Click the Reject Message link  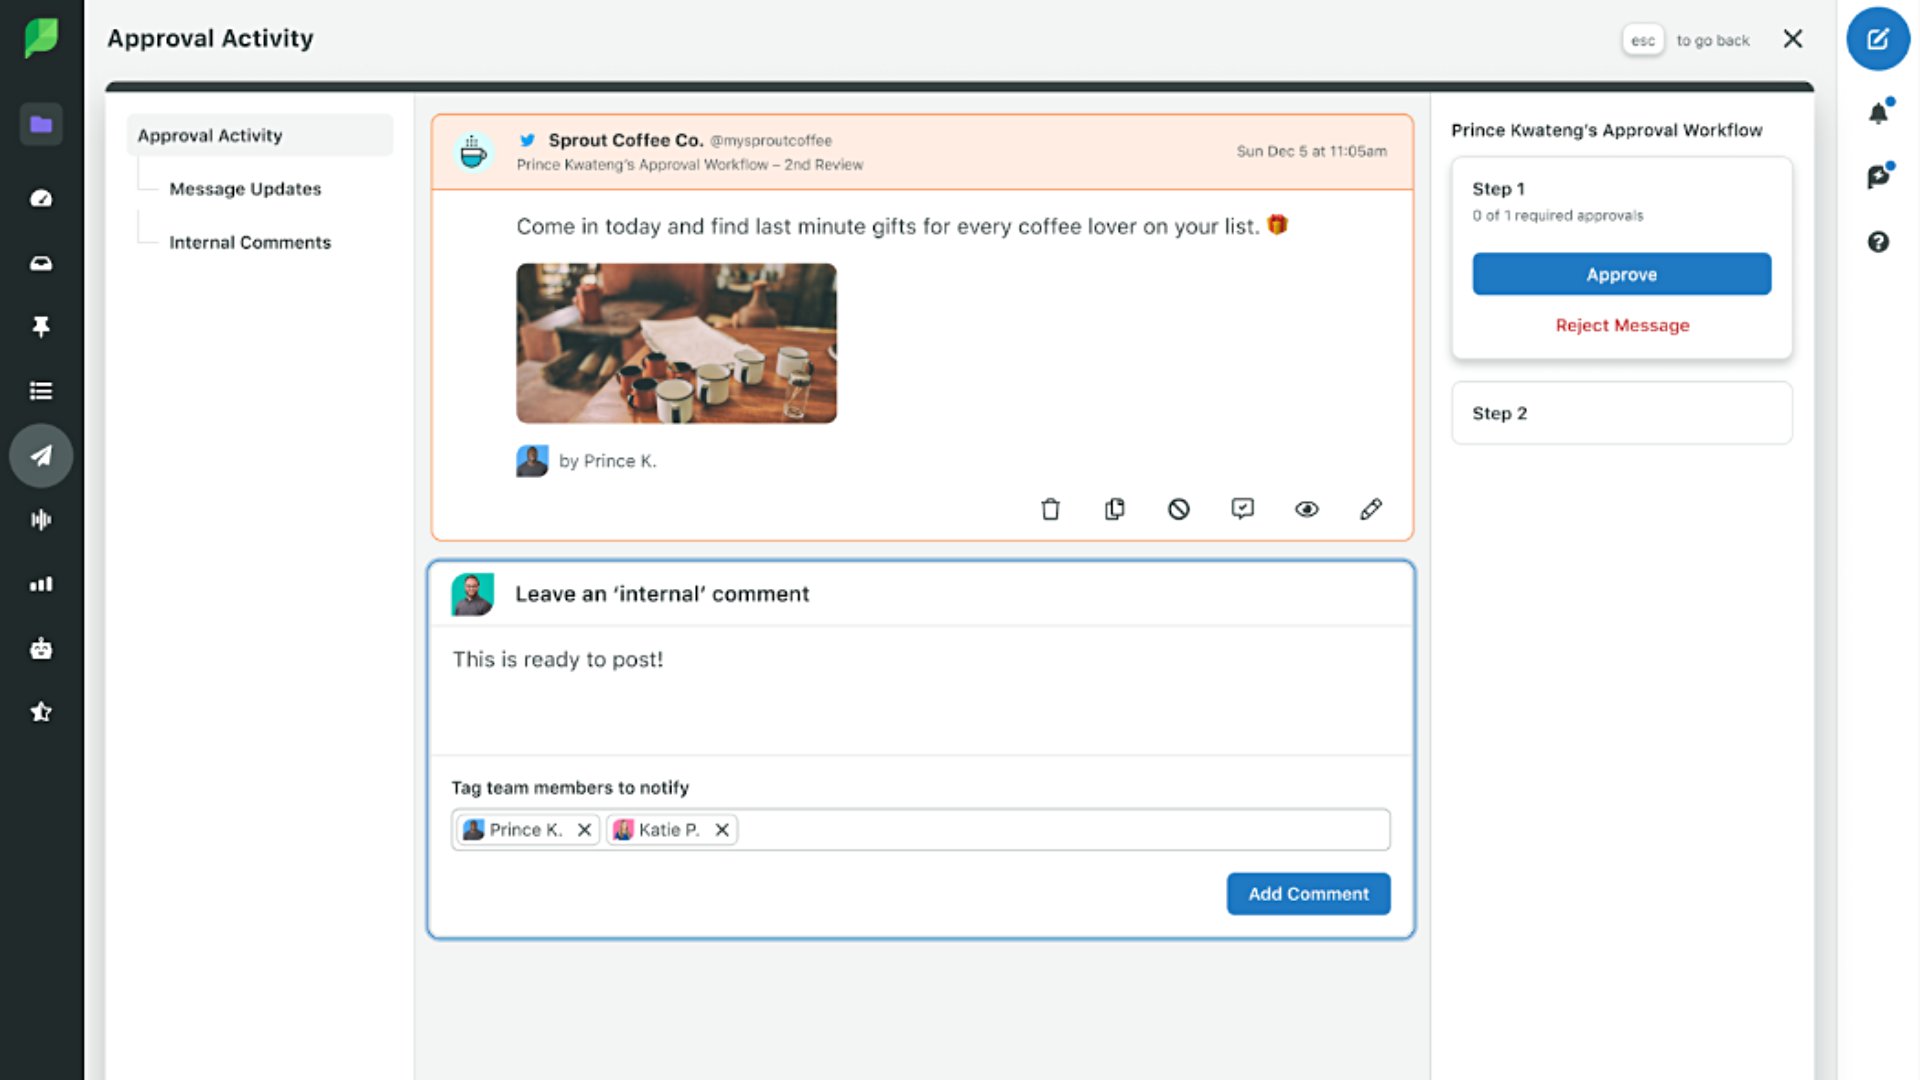[1621, 325]
